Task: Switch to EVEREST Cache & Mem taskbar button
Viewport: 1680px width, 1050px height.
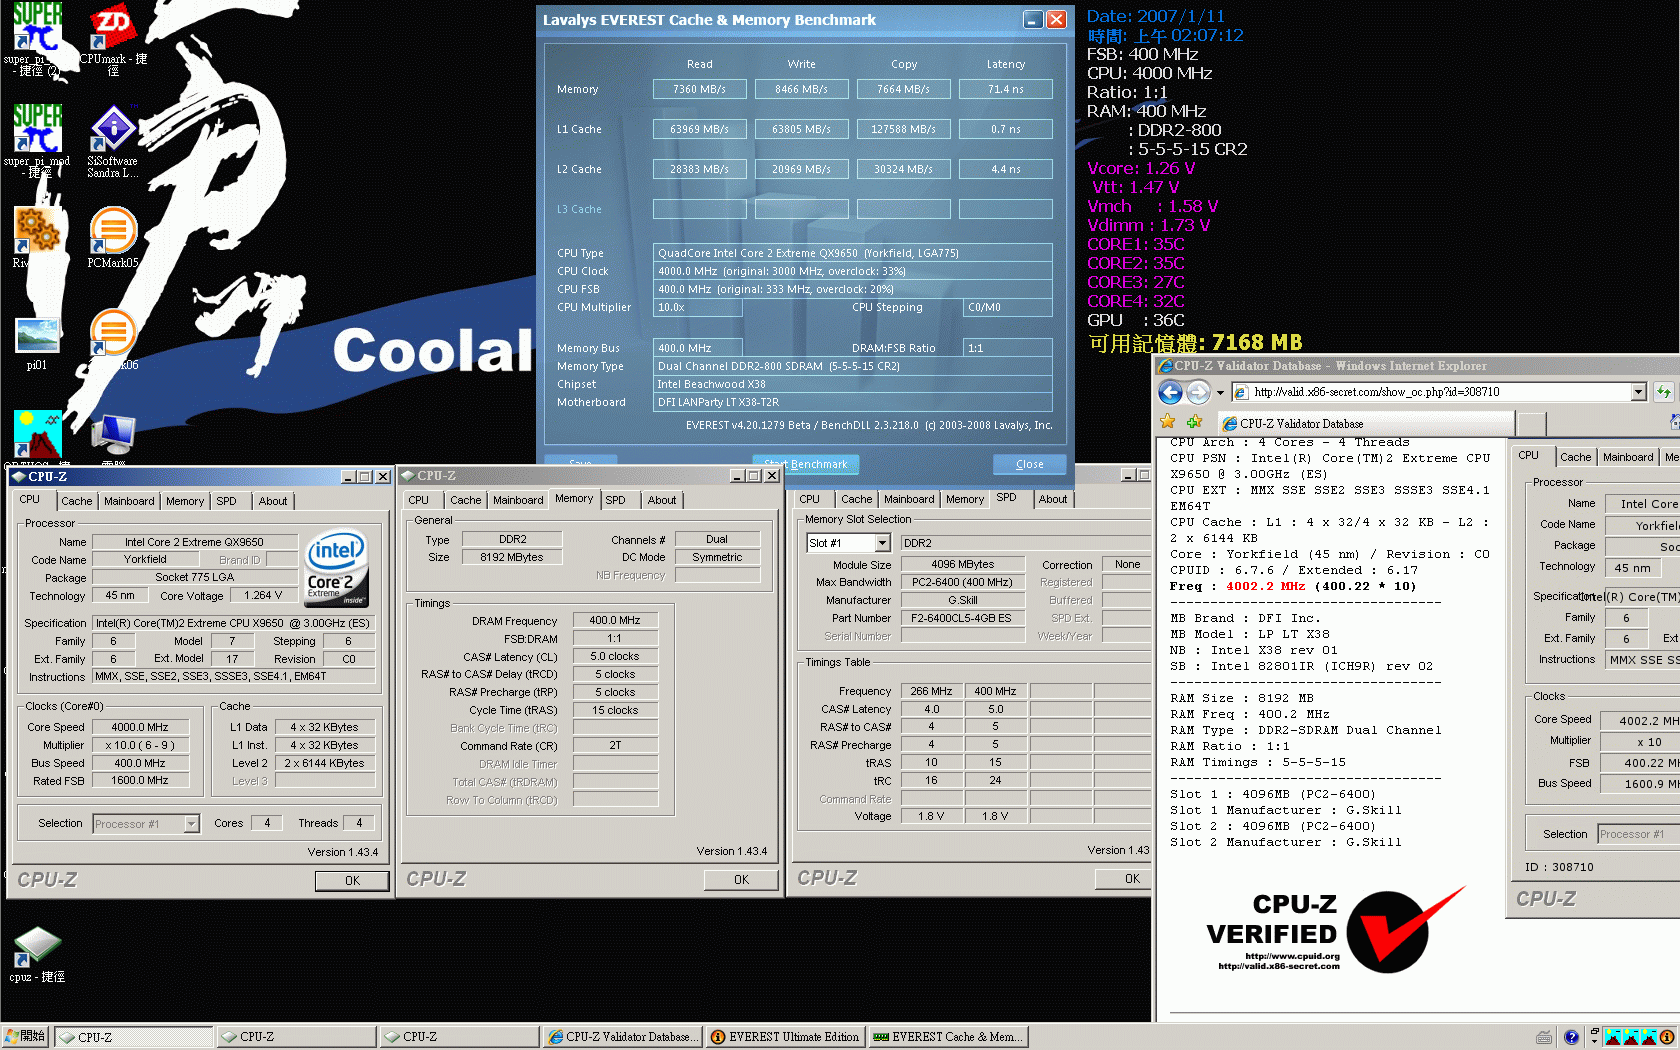Action: point(948,1037)
